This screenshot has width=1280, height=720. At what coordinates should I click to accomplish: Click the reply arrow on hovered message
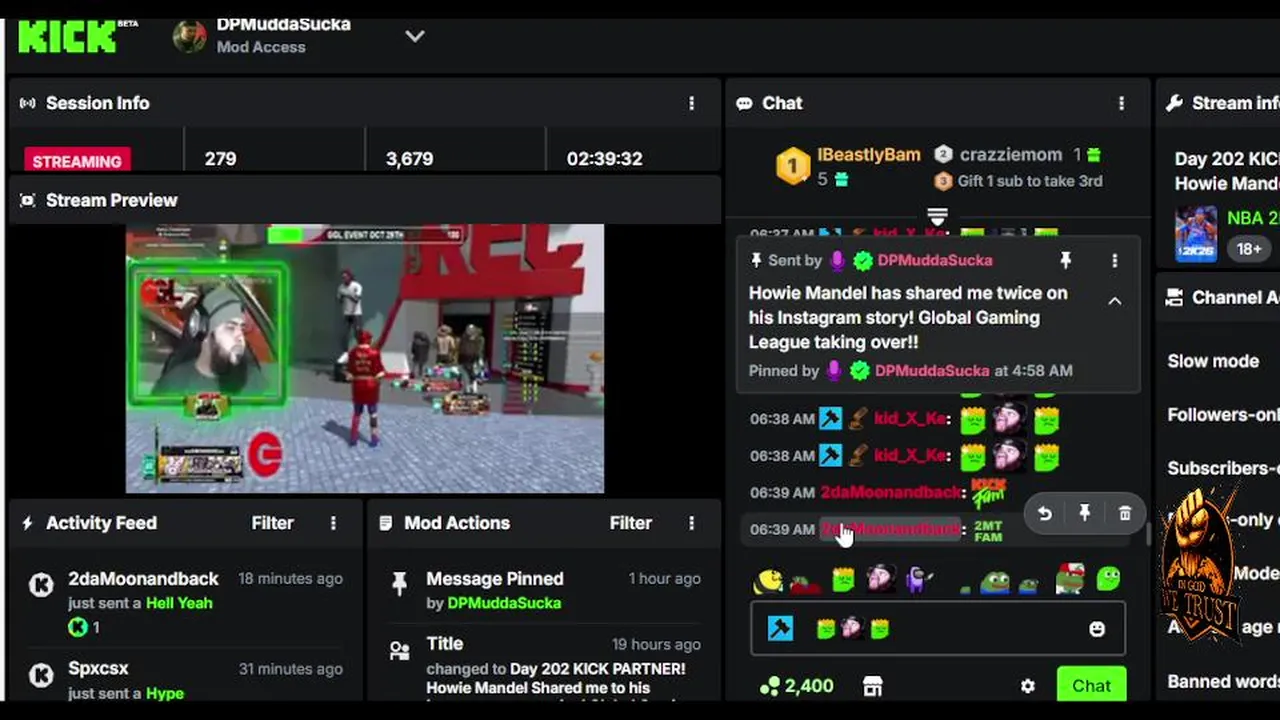click(x=1045, y=513)
